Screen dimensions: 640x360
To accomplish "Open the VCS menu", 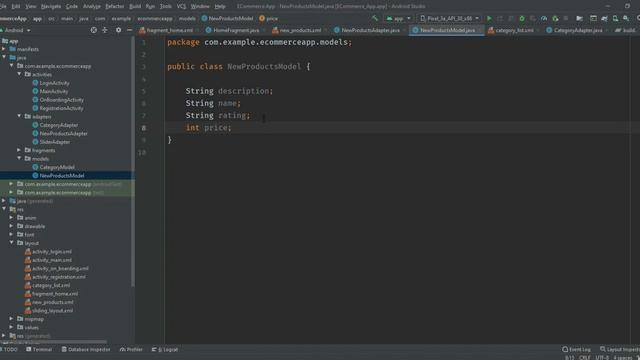I will 181,6.
